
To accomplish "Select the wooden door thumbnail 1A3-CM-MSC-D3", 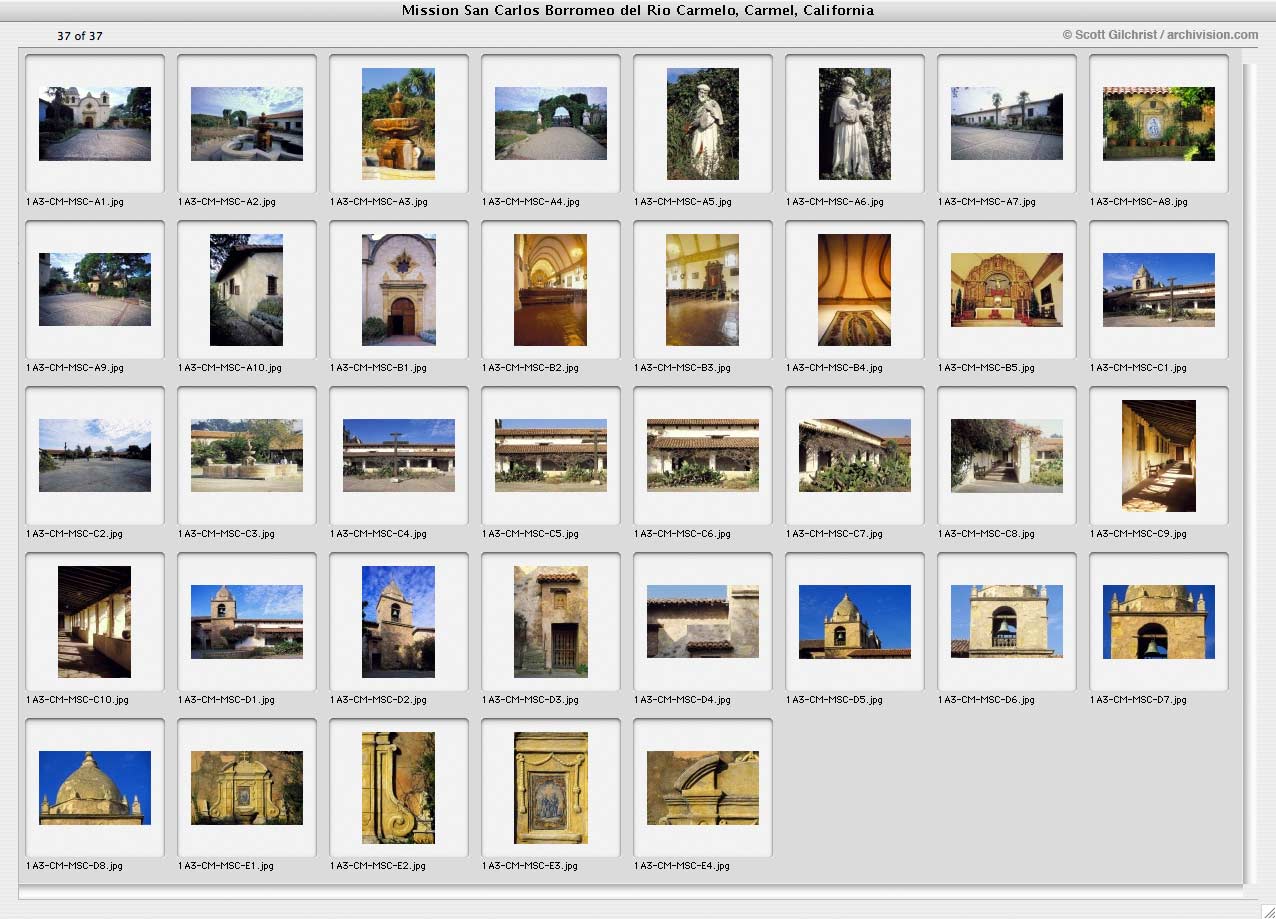I will [551, 622].
